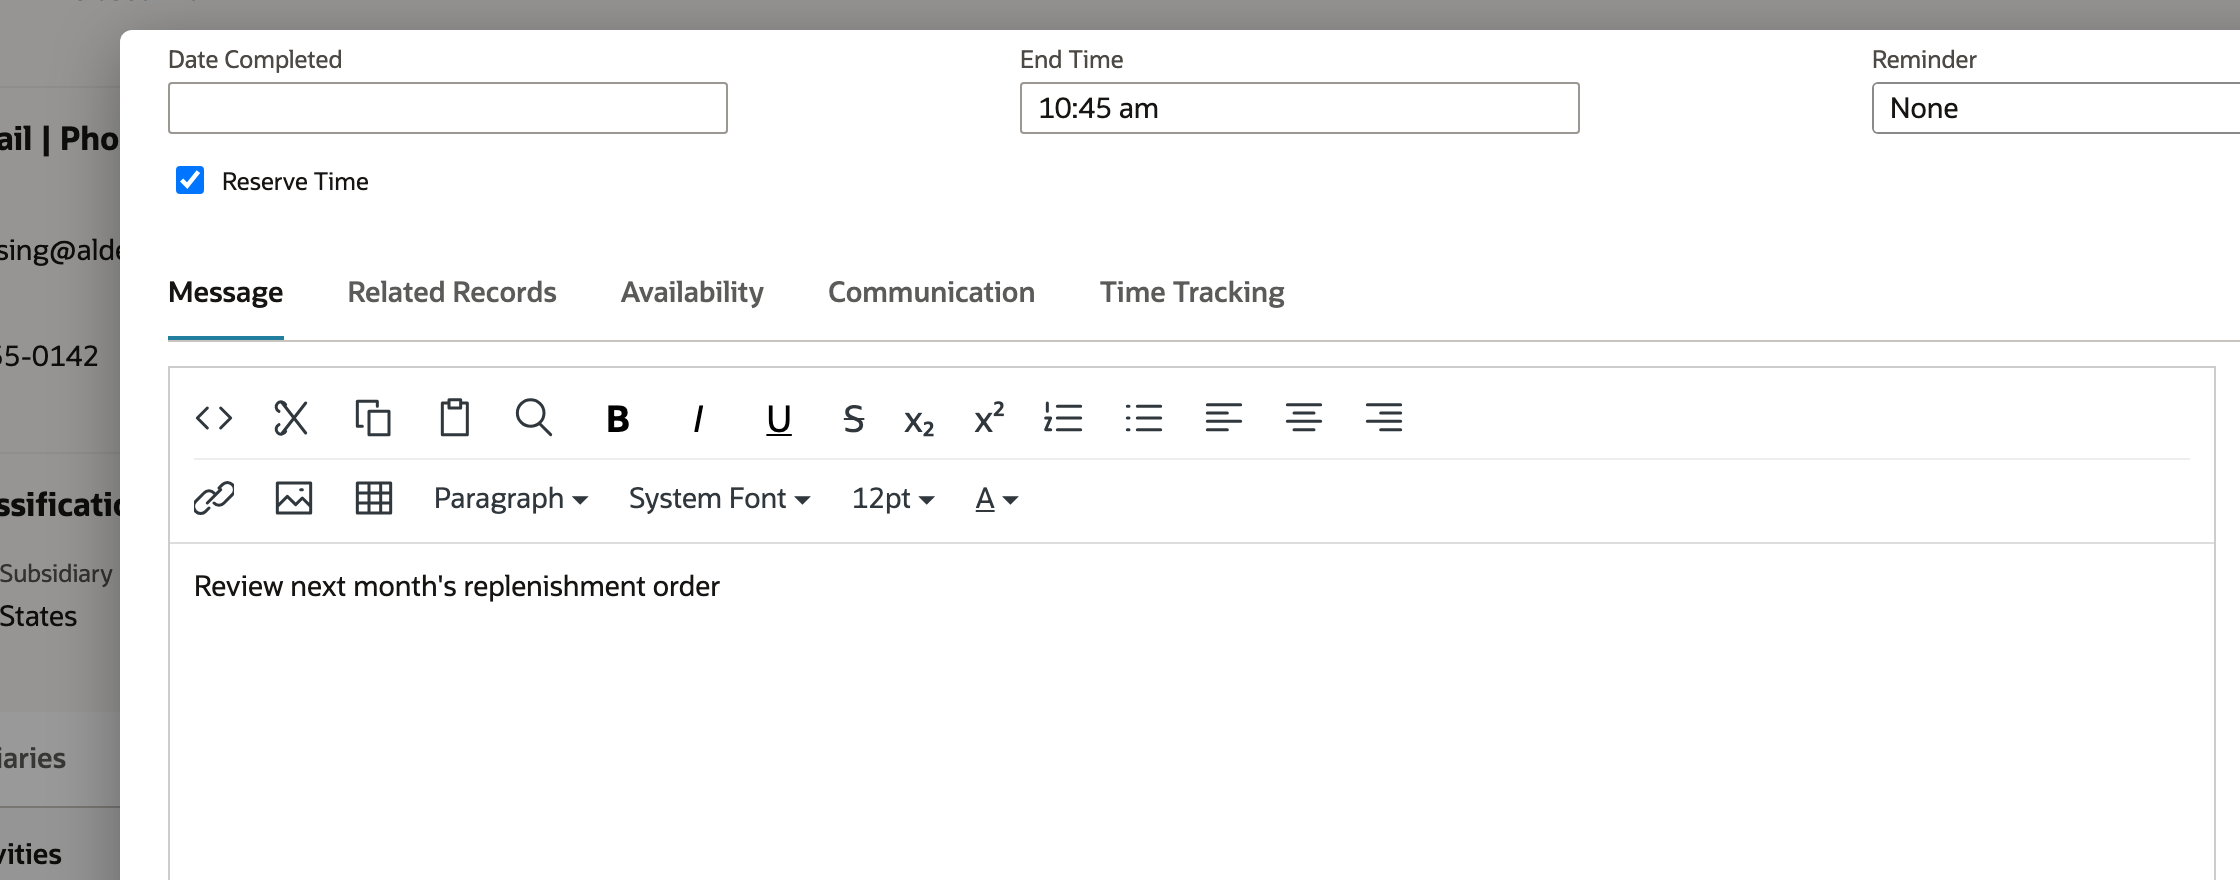Insert an image via picture icon

294,498
